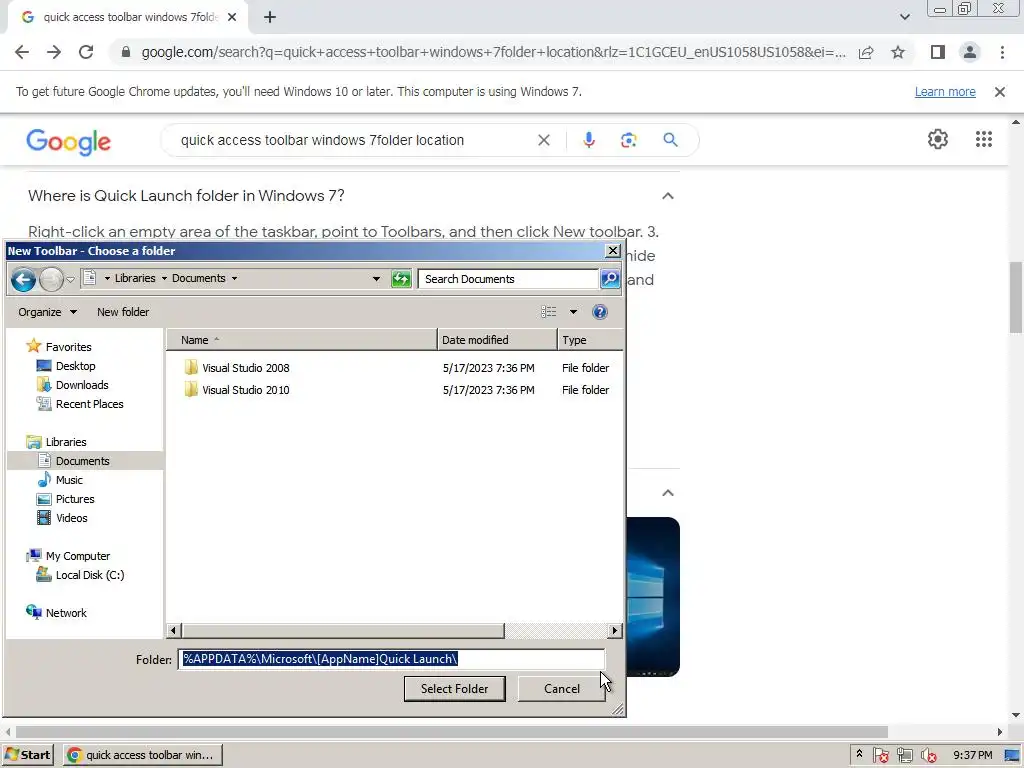1024x768 pixels.
Task: Expand the address path history dropdown
Action: 376,279
